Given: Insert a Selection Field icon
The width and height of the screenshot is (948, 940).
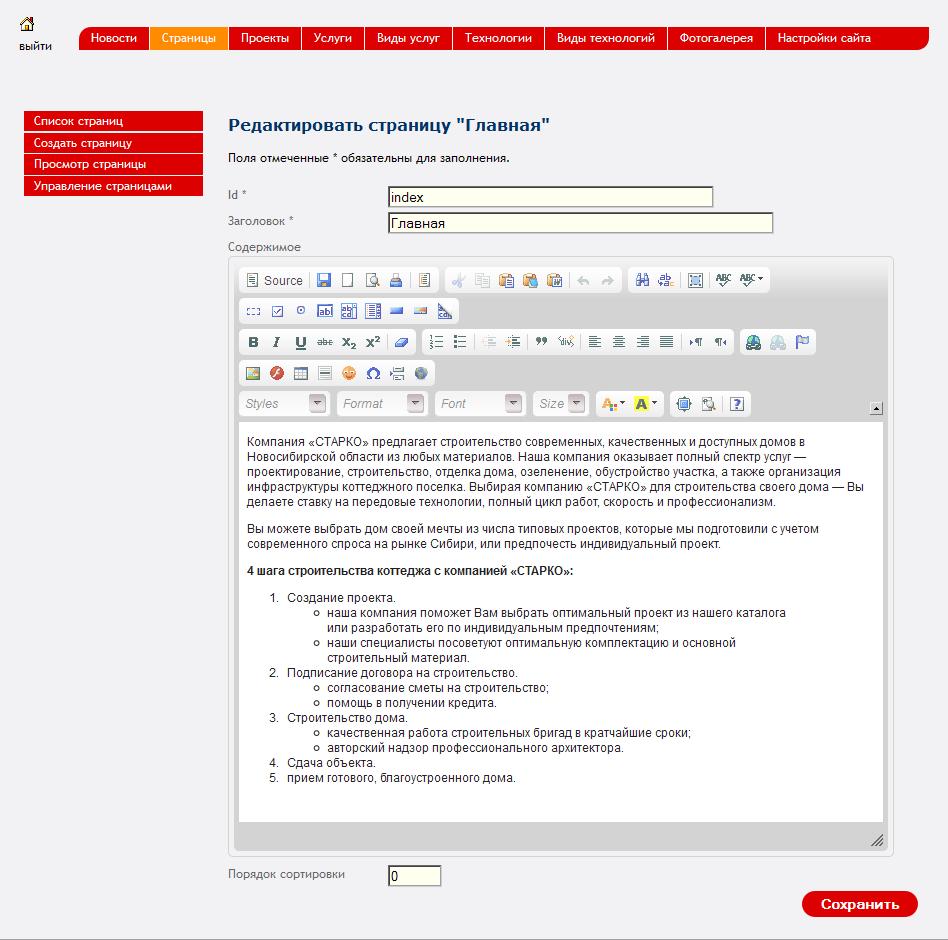Looking at the screenshot, I should pyautogui.click(x=373, y=311).
